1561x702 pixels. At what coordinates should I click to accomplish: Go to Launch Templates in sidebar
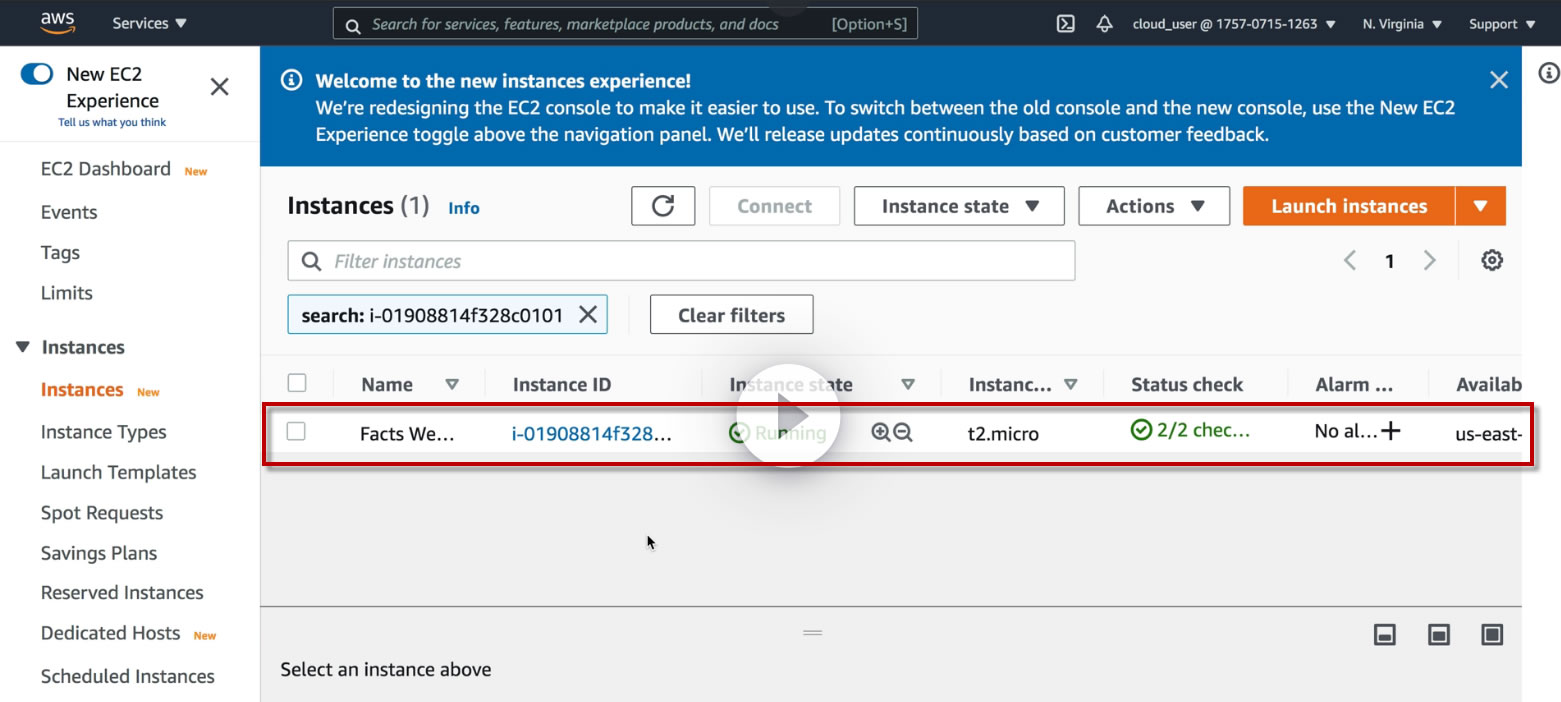coord(118,472)
